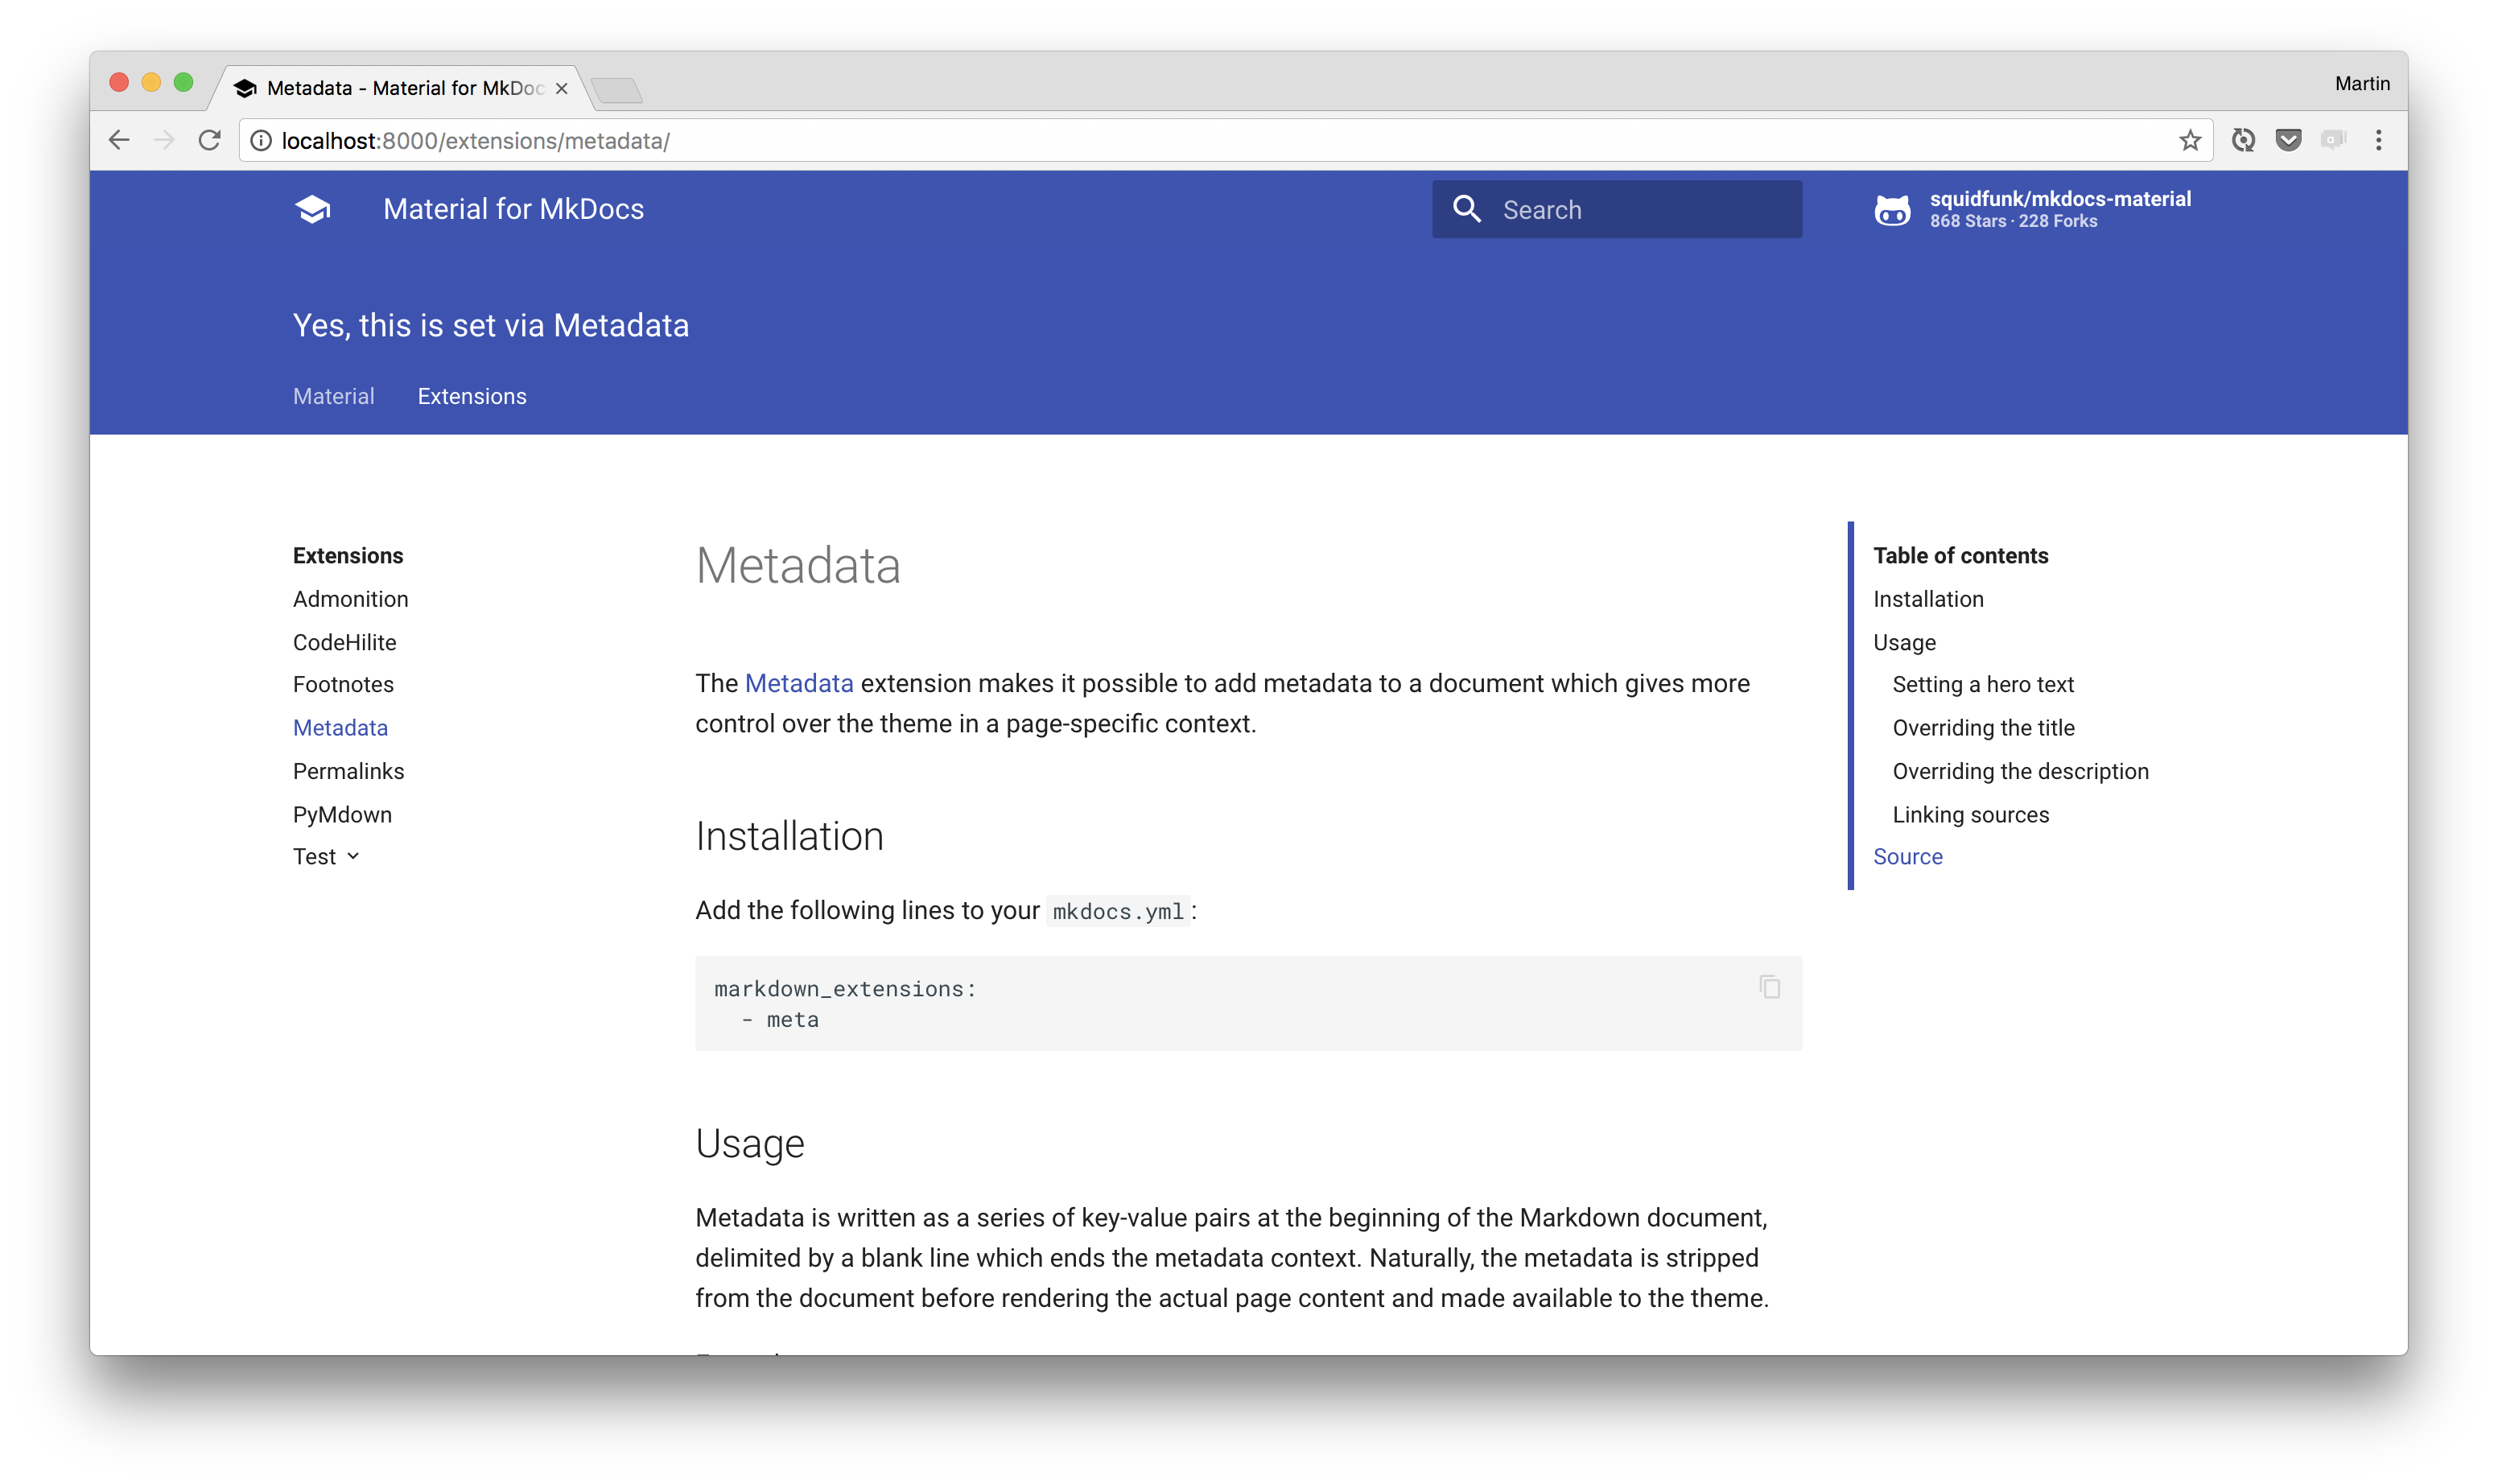Expand the Test section in sidebar

[x=326, y=857]
